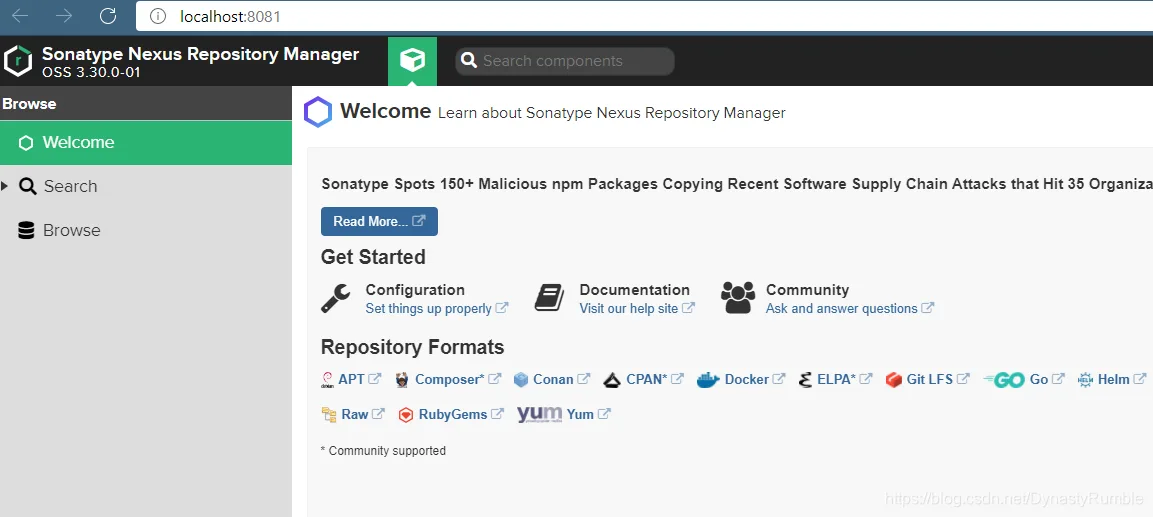Open Browse in the sidebar menu
Screen dimensions: 1153x517
[x=71, y=230]
